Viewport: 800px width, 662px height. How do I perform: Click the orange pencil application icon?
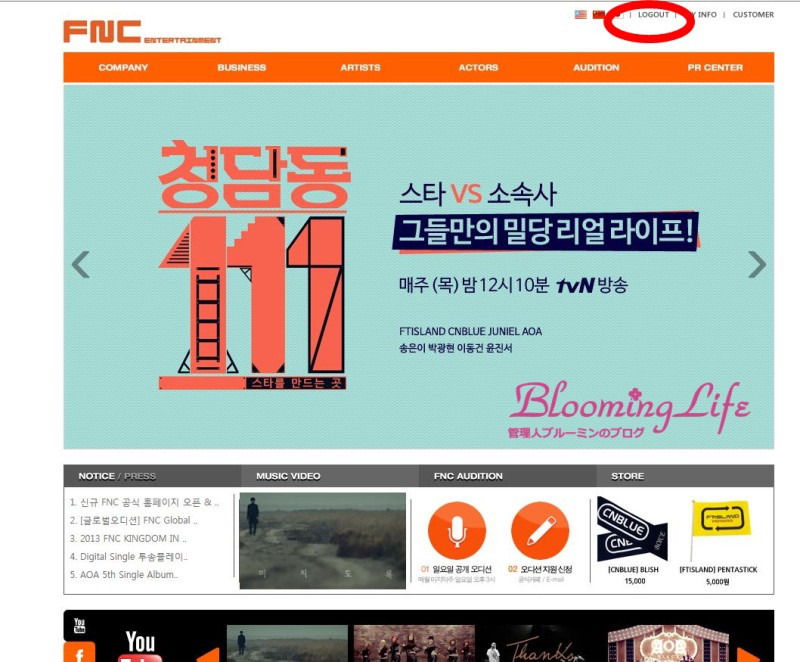tap(540, 530)
